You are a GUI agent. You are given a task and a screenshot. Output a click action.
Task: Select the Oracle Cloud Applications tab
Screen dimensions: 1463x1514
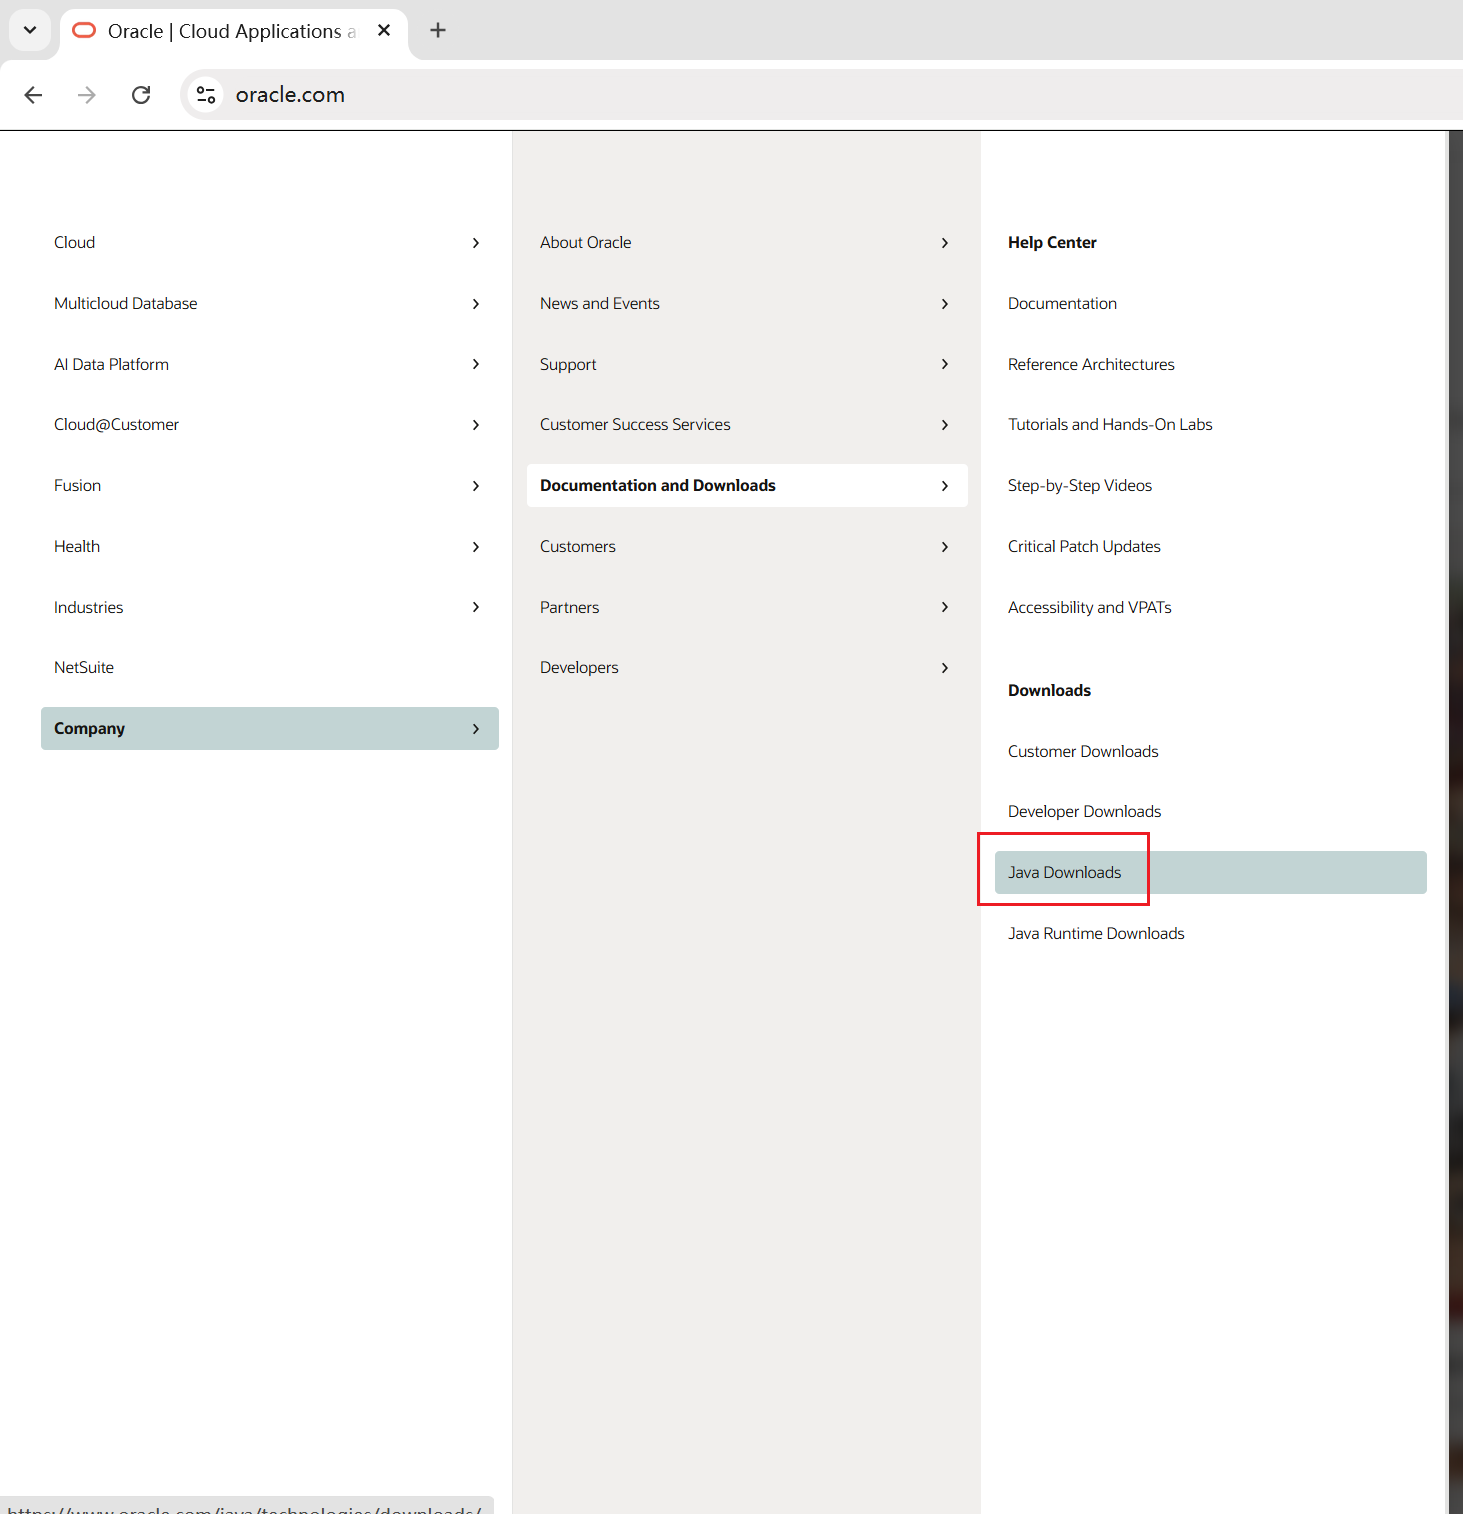click(234, 31)
